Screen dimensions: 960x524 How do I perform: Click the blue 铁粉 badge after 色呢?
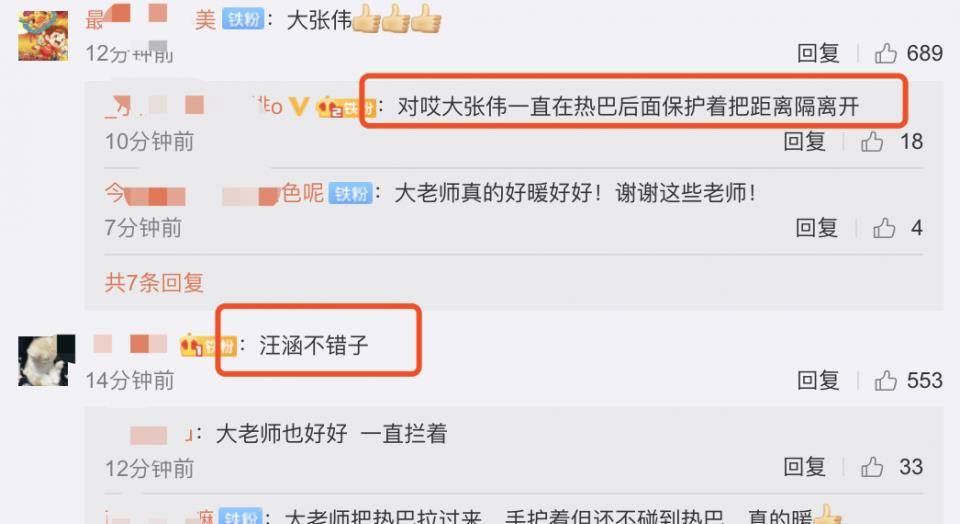[351, 193]
